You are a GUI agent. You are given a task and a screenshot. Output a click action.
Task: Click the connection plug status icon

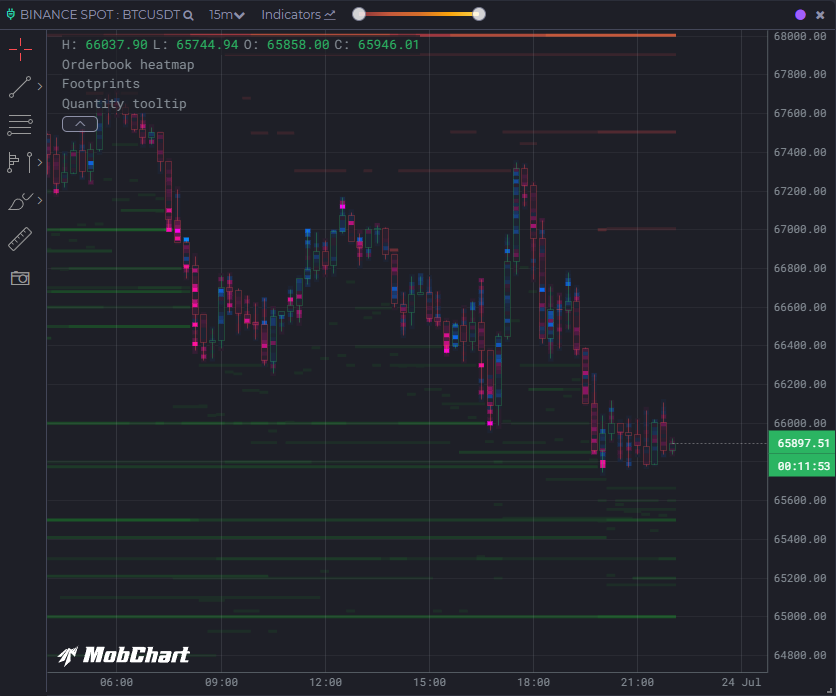tap(10, 14)
